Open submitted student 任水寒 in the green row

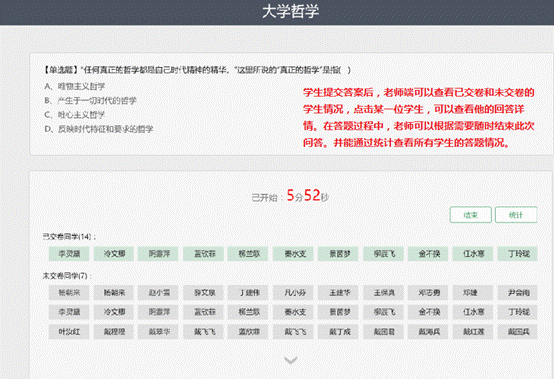(473, 254)
